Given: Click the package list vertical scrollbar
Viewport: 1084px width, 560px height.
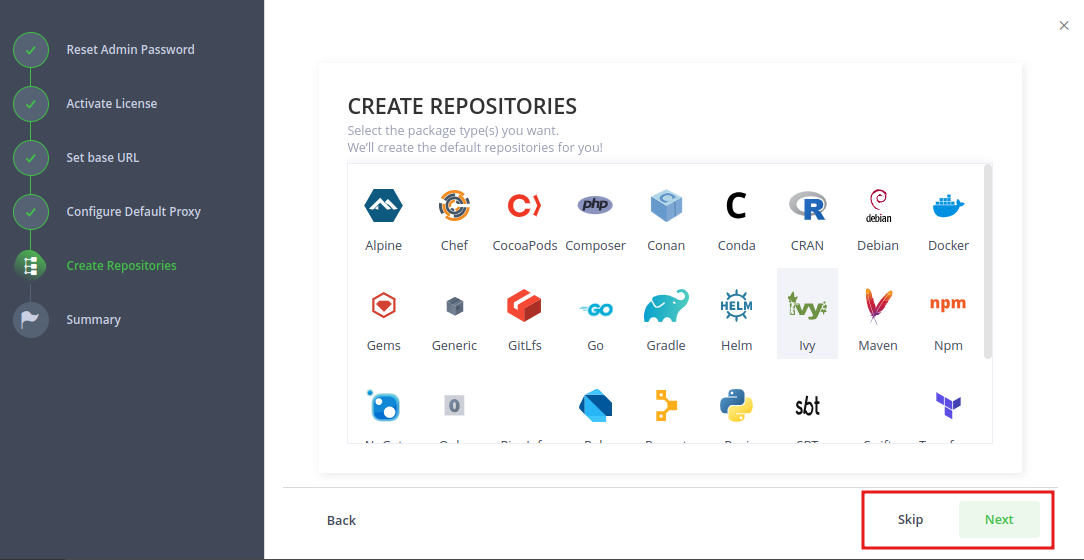Looking at the screenshot, I should (x=988, y=261).
